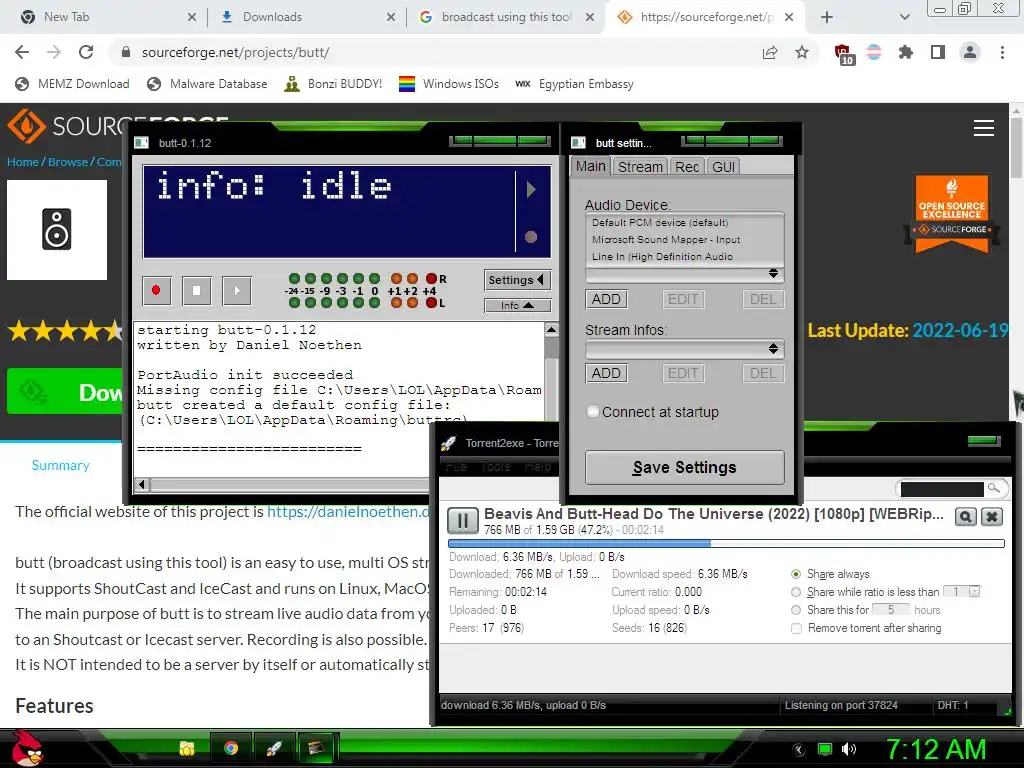Open the File menu in Torrent2exe
This screenshot has width=1024, height=768.
coord(456,467)
